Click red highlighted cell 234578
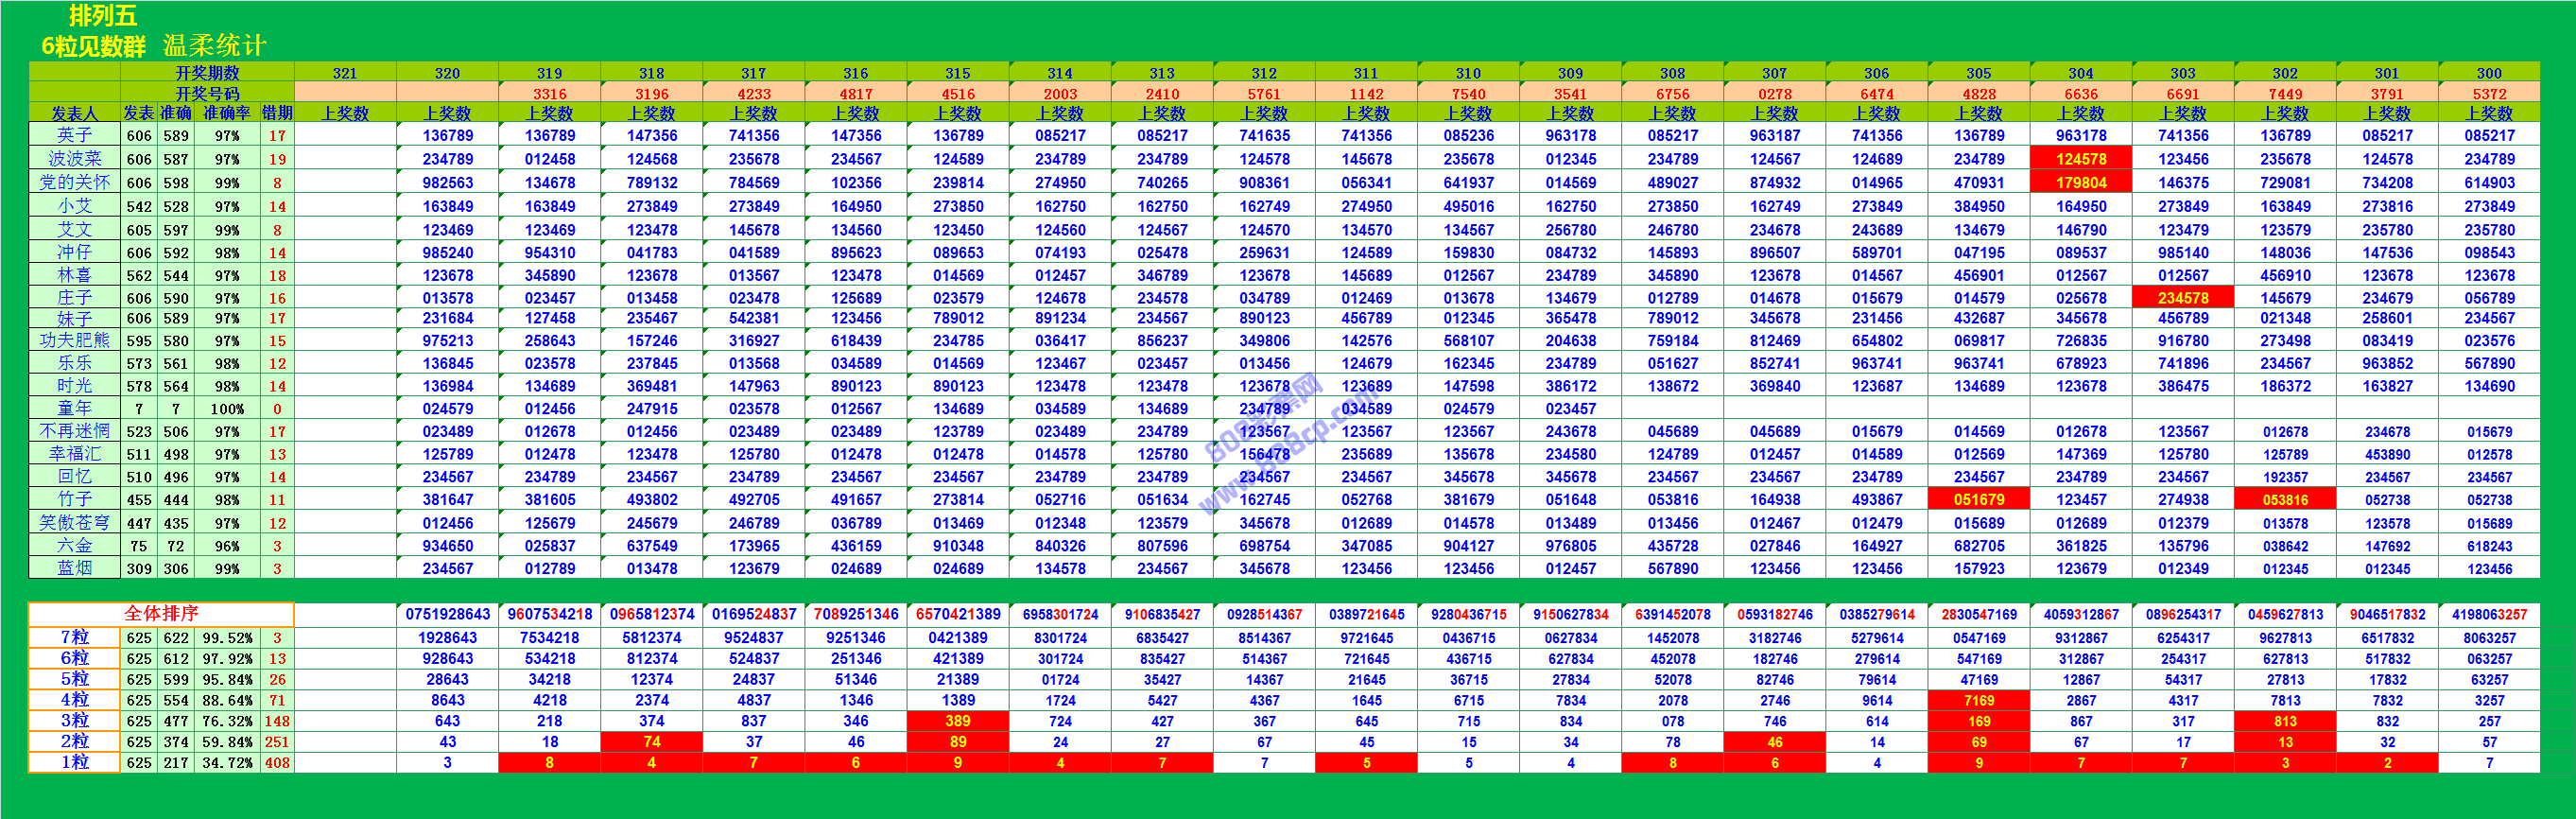 pos(2183,298)
